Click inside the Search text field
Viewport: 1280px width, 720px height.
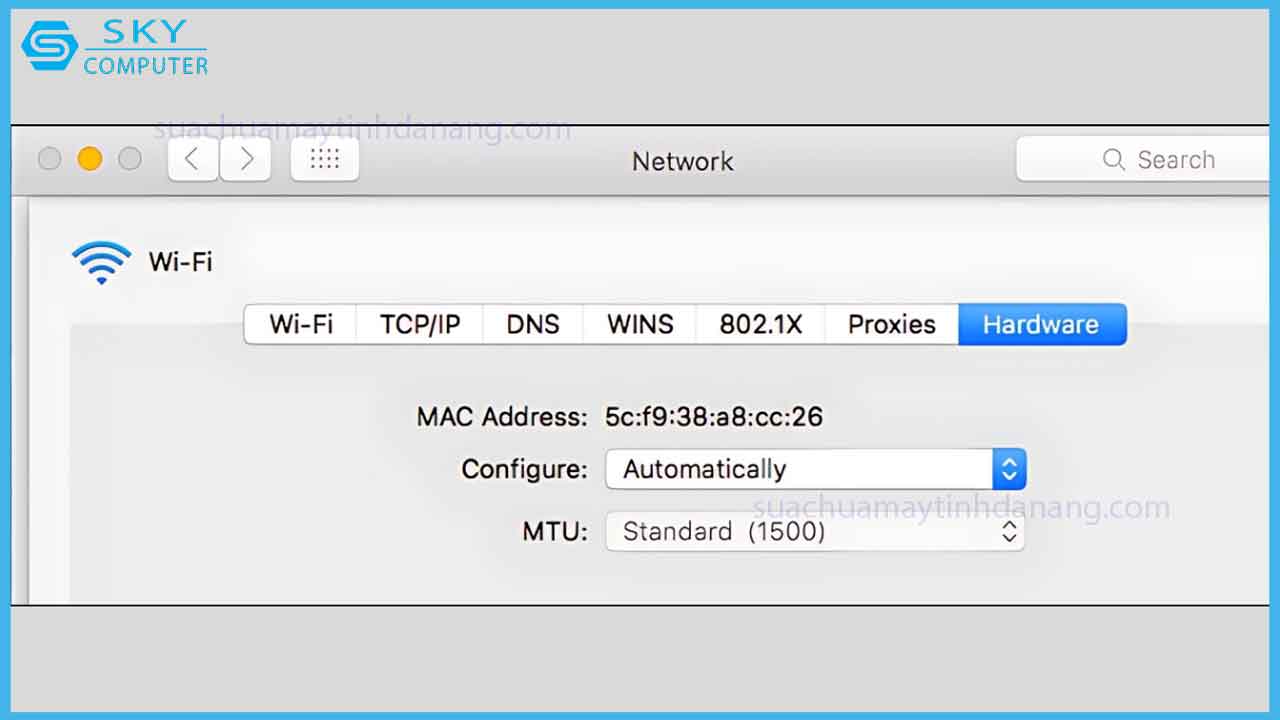pos(1190,160)
